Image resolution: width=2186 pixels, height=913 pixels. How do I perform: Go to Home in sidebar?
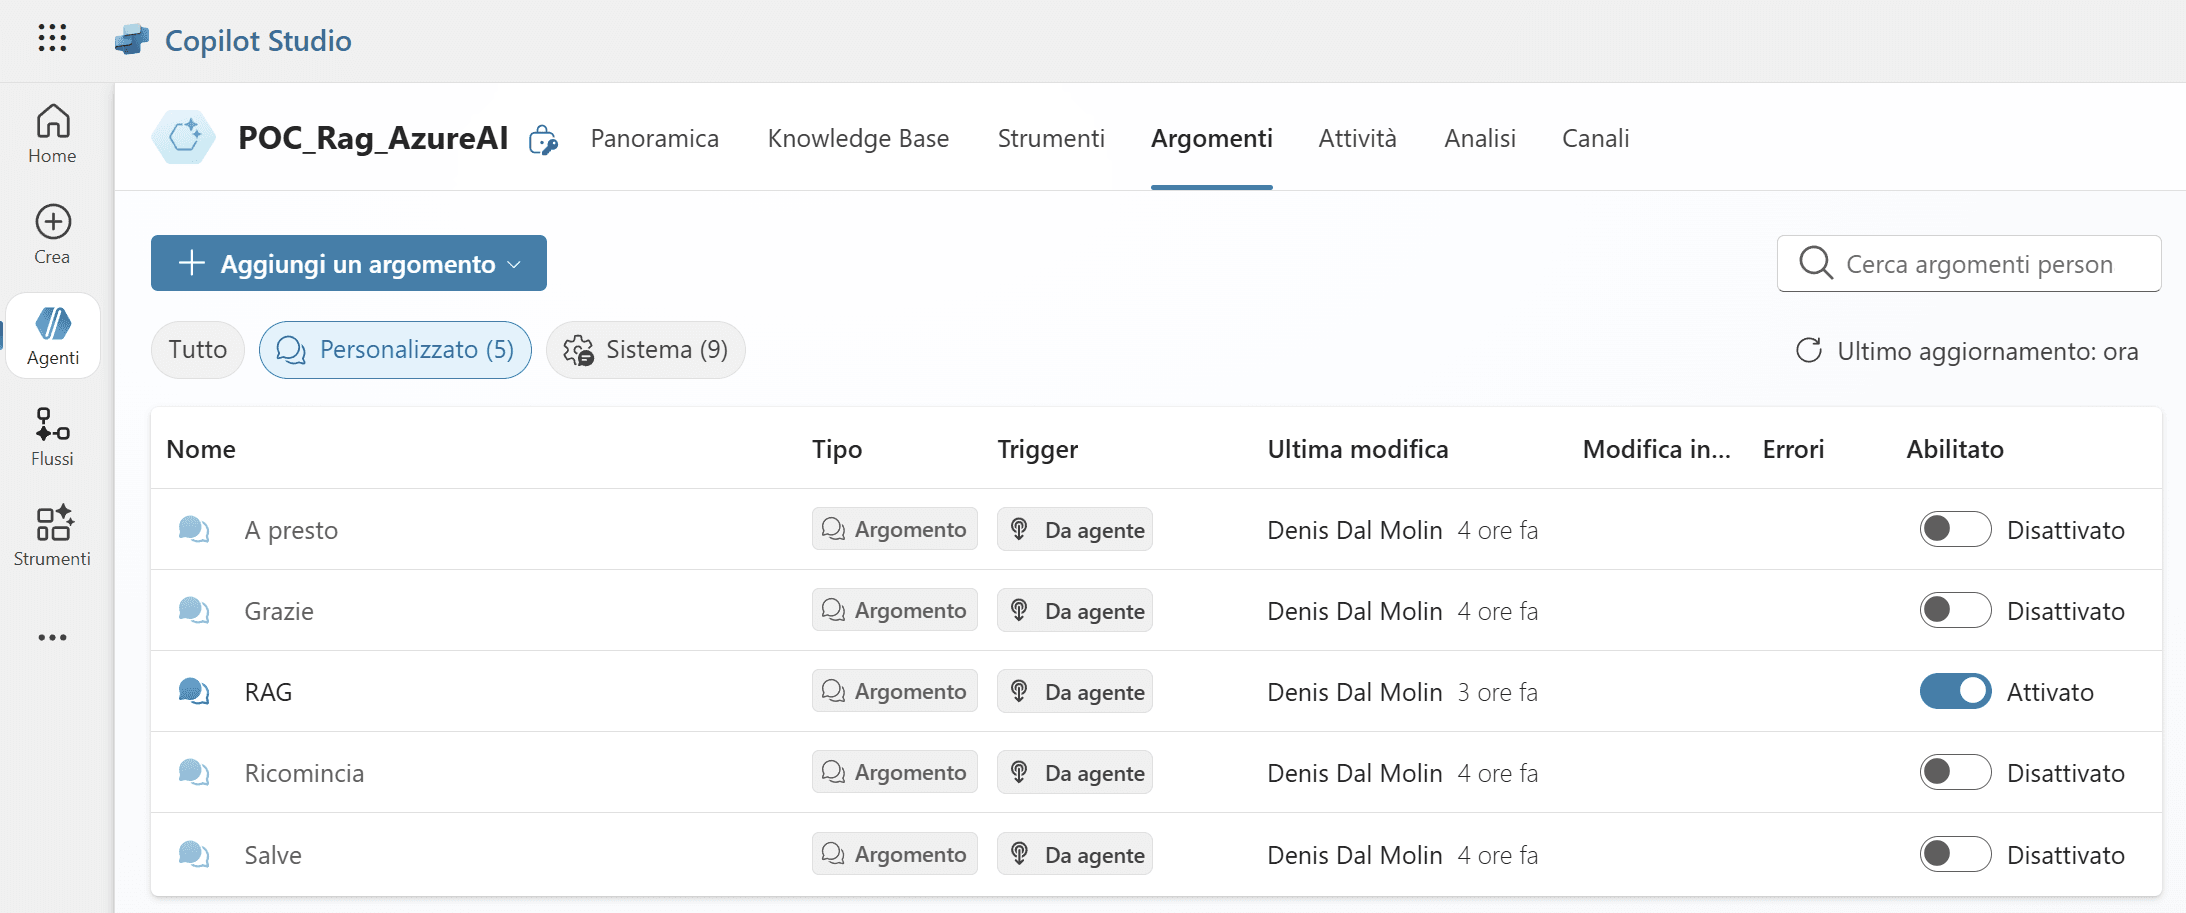point(52,134)
